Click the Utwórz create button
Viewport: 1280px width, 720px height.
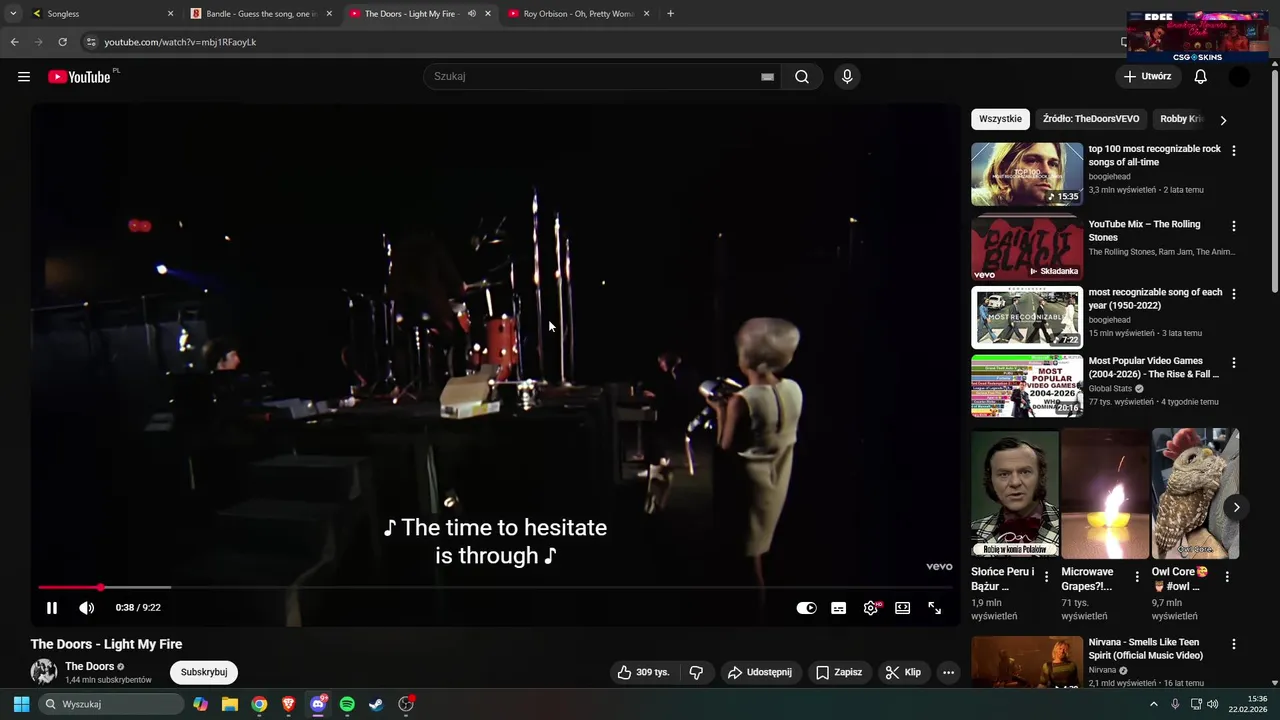click(x=1148, y=77)
